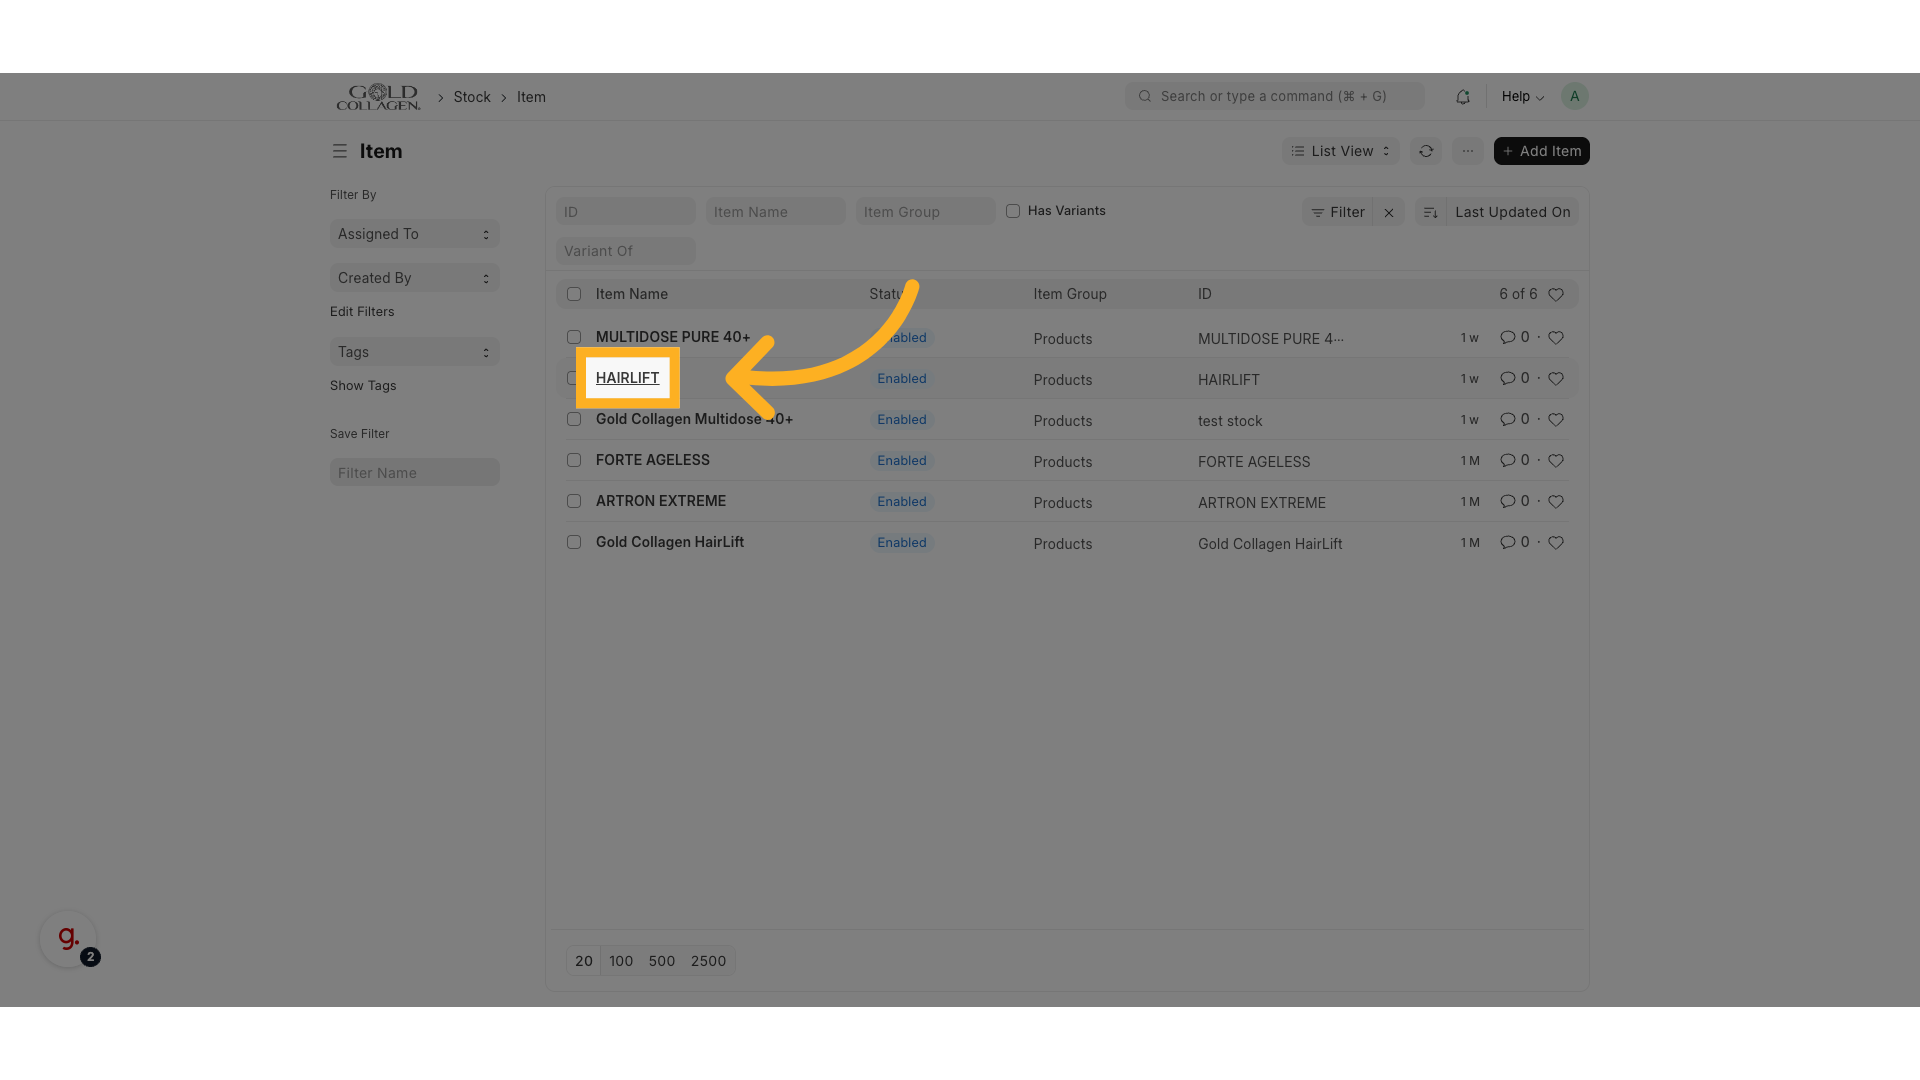This screenshot has height=1080, width=1920.
Task: Open the three-dot more options menu
Action: point(1467,151)
